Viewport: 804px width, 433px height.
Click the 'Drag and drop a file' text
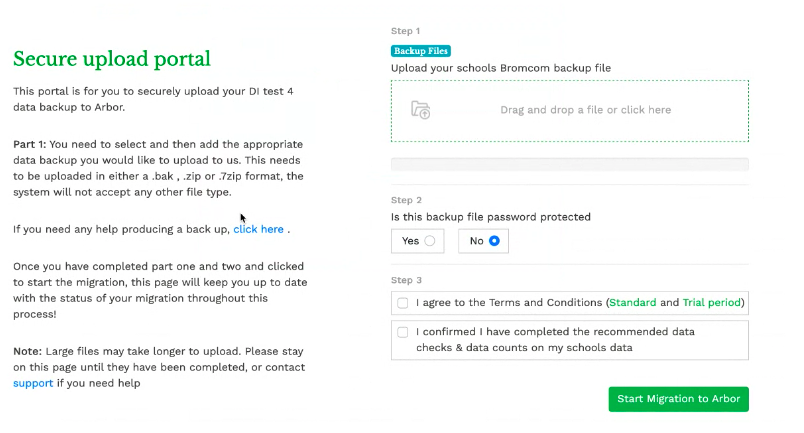585,110
